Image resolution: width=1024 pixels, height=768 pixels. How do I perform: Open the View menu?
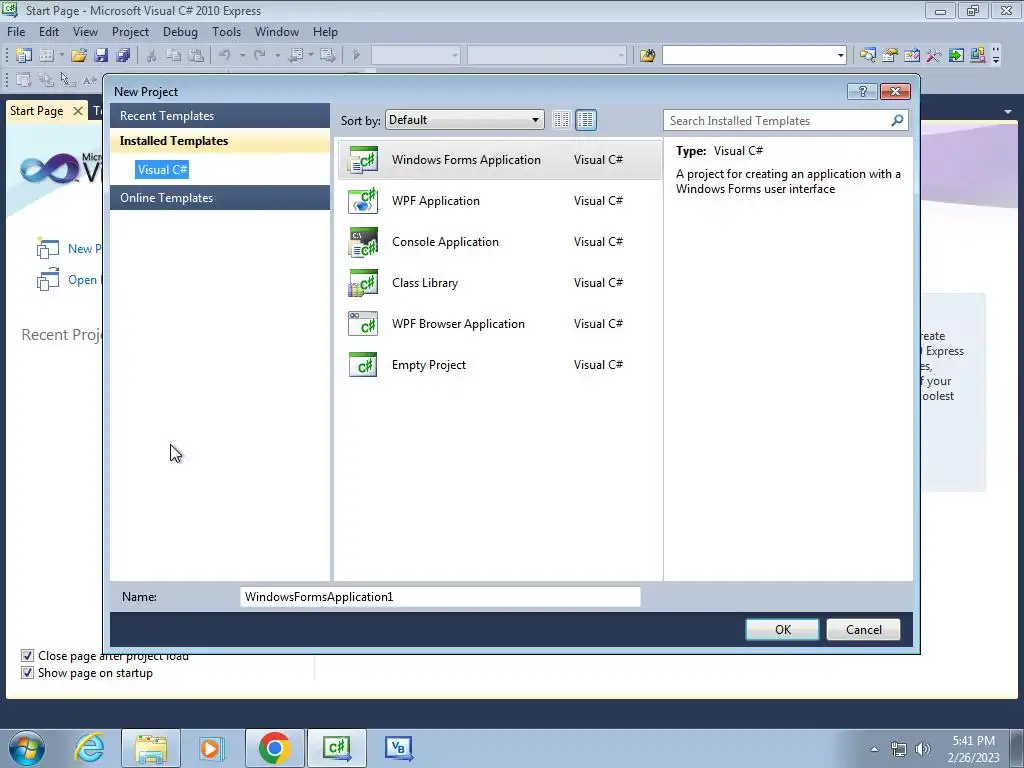(85, 32)
